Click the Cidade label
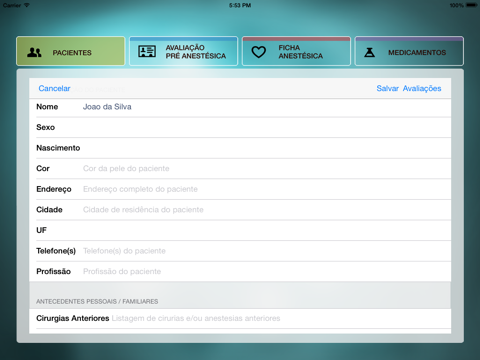 49,210
